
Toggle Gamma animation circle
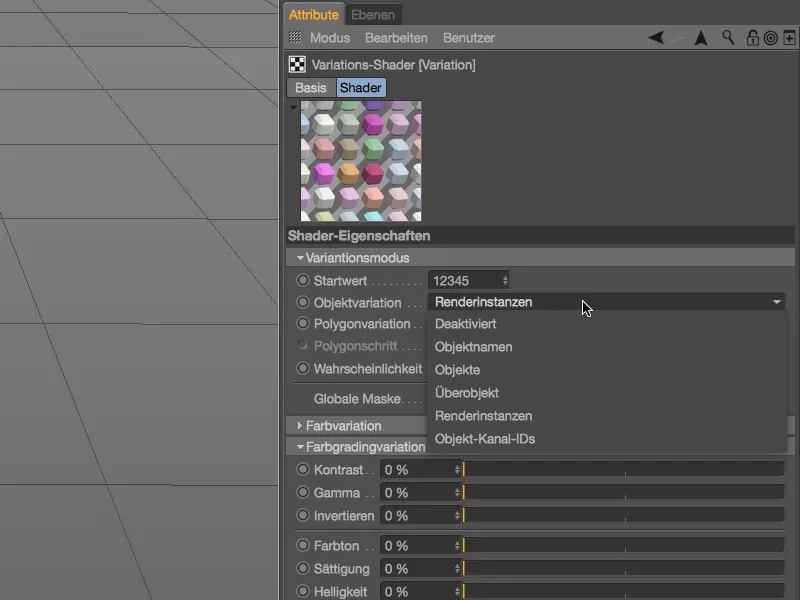[303, 492]
